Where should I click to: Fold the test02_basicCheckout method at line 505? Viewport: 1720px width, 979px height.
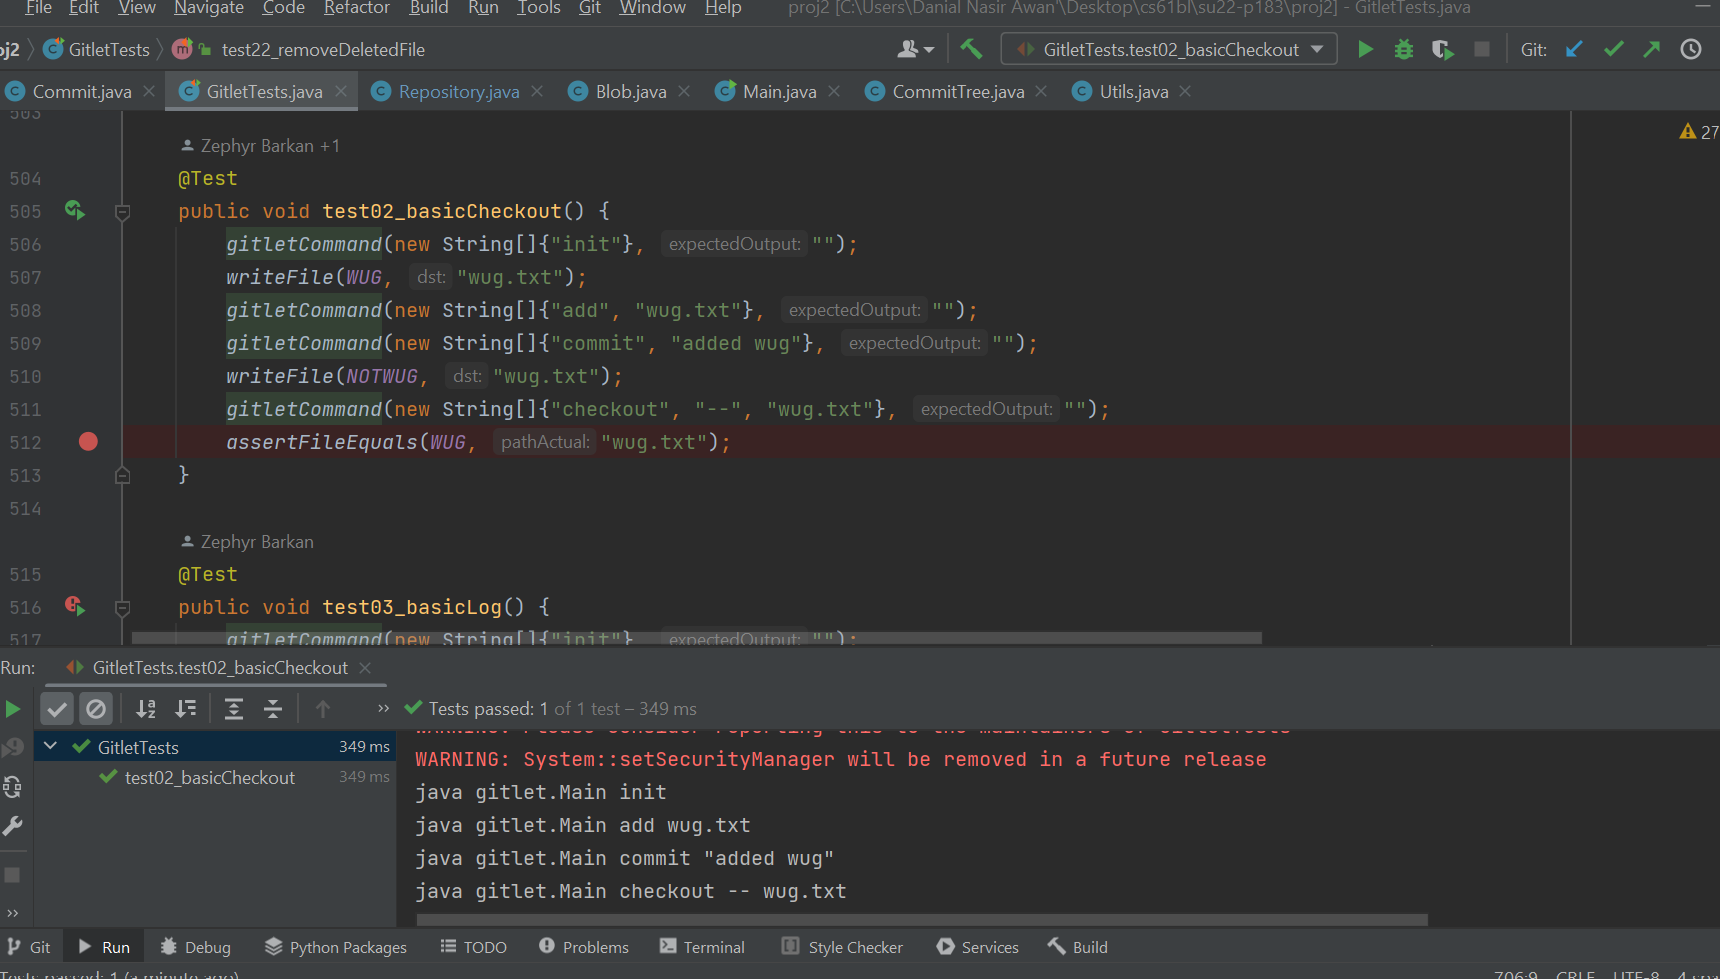(123, 212)
